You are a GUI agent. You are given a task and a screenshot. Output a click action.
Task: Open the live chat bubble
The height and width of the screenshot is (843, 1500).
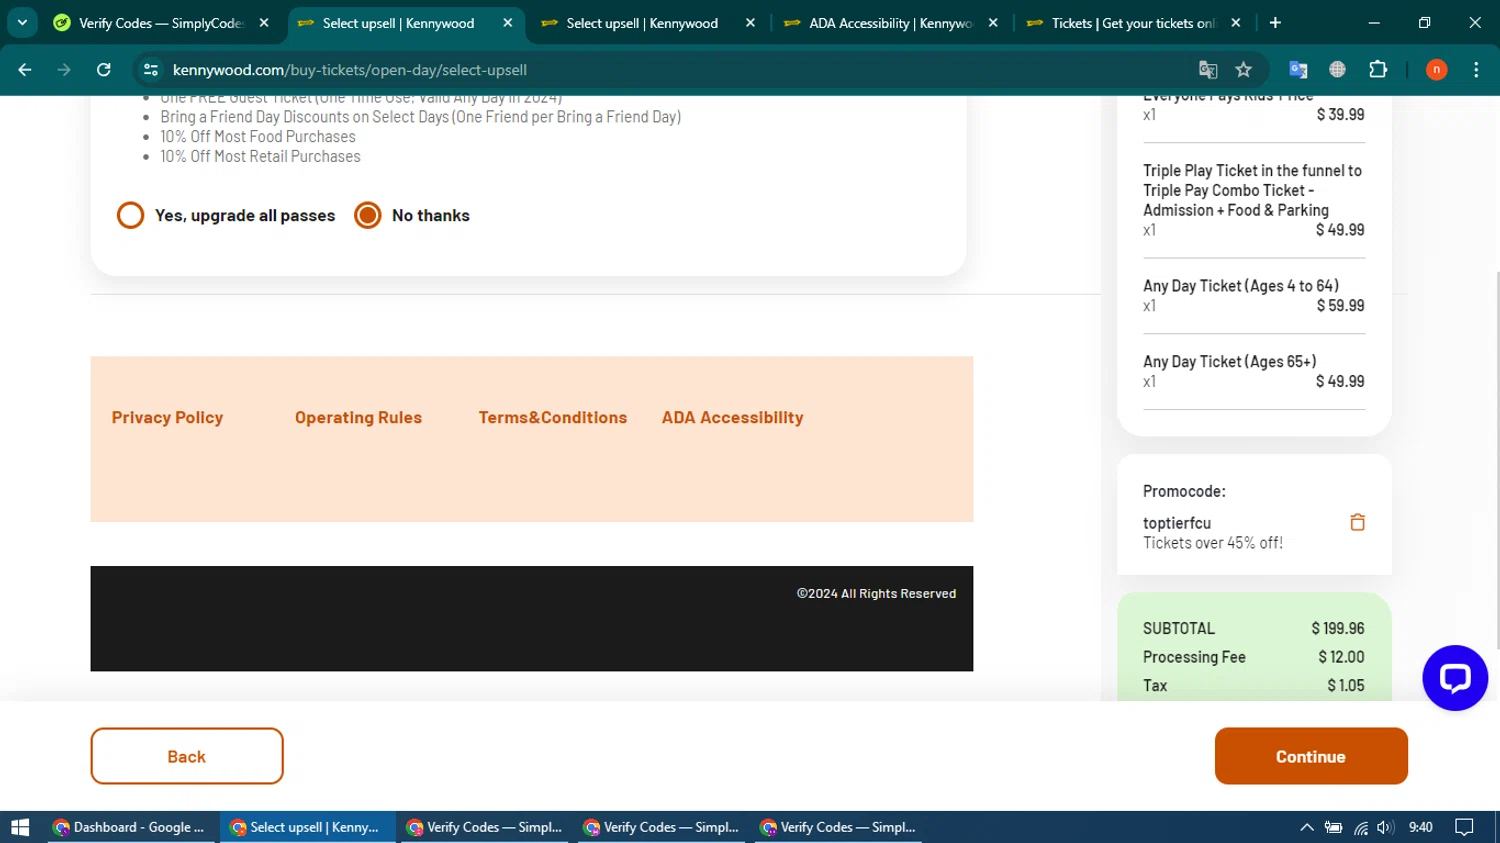[x=1455, y=678]
